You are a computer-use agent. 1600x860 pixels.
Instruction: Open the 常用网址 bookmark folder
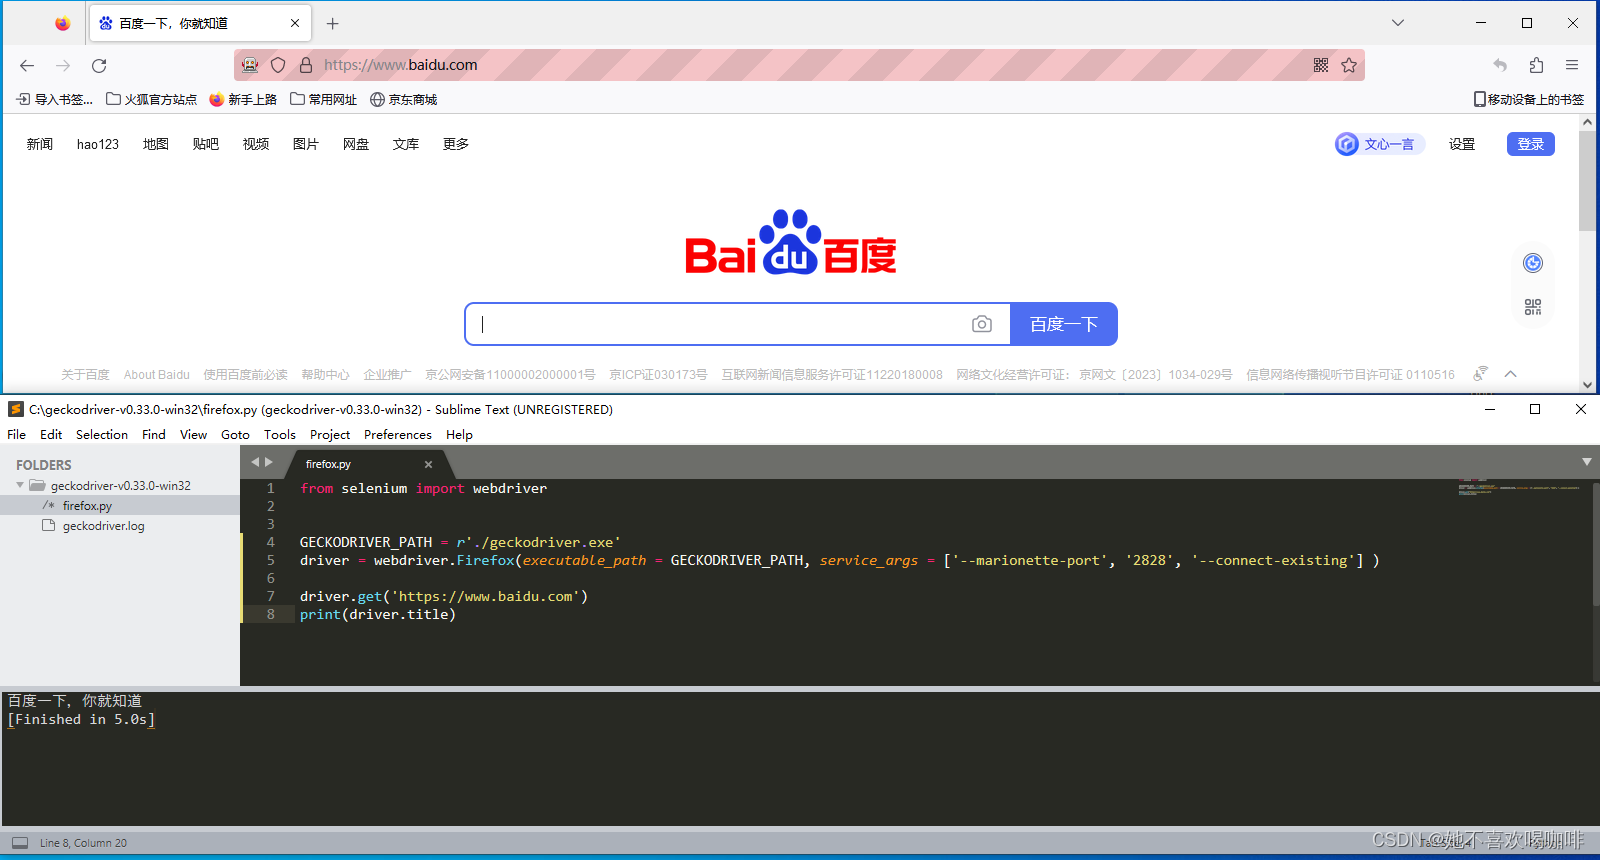324,99
